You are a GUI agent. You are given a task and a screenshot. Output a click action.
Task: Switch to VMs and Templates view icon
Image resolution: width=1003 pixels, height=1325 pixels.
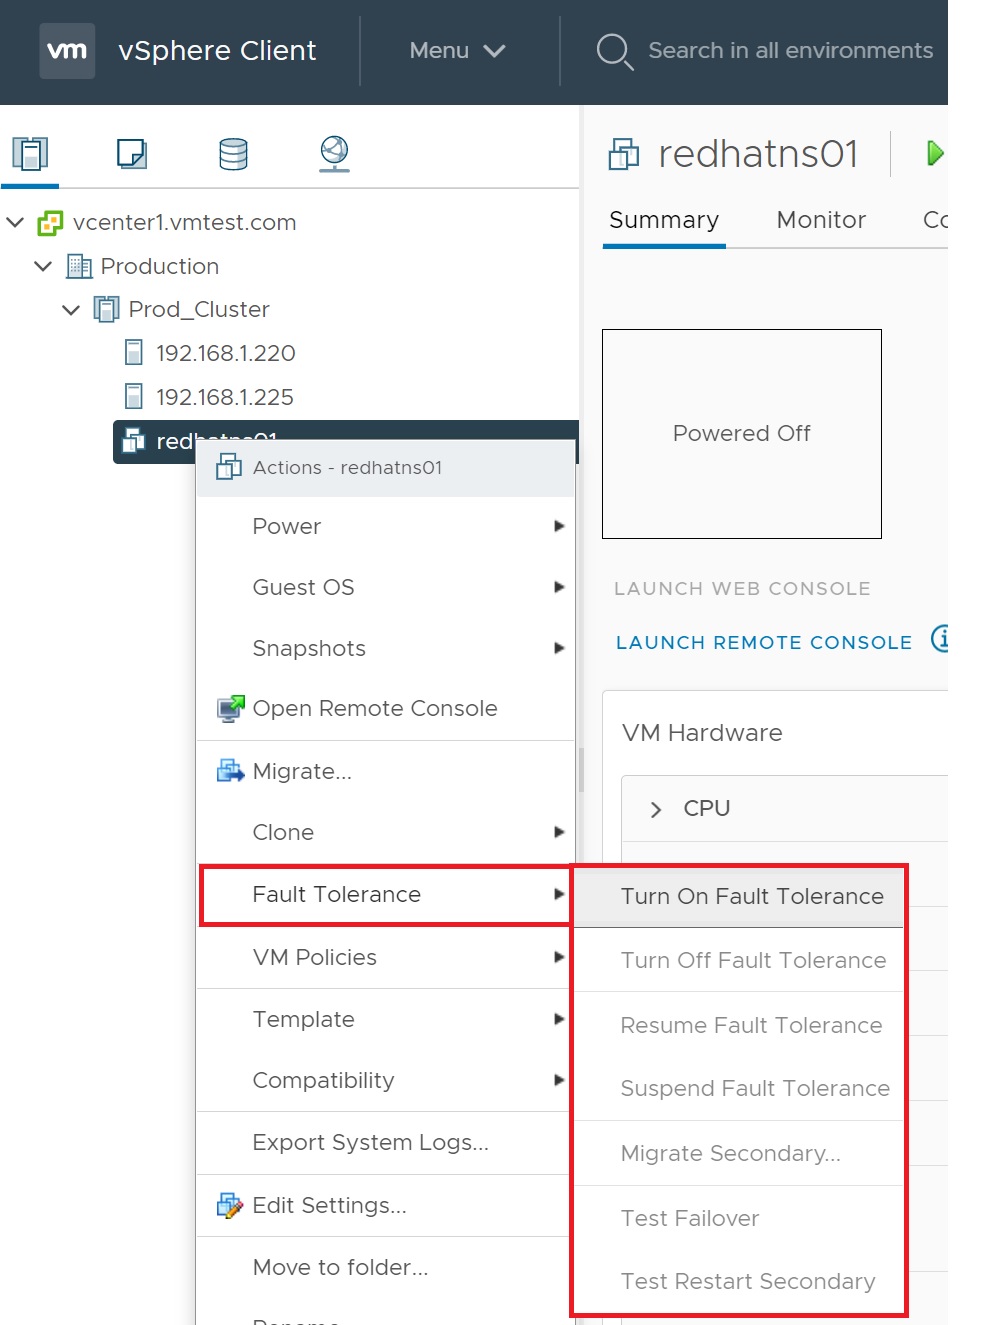132,154
